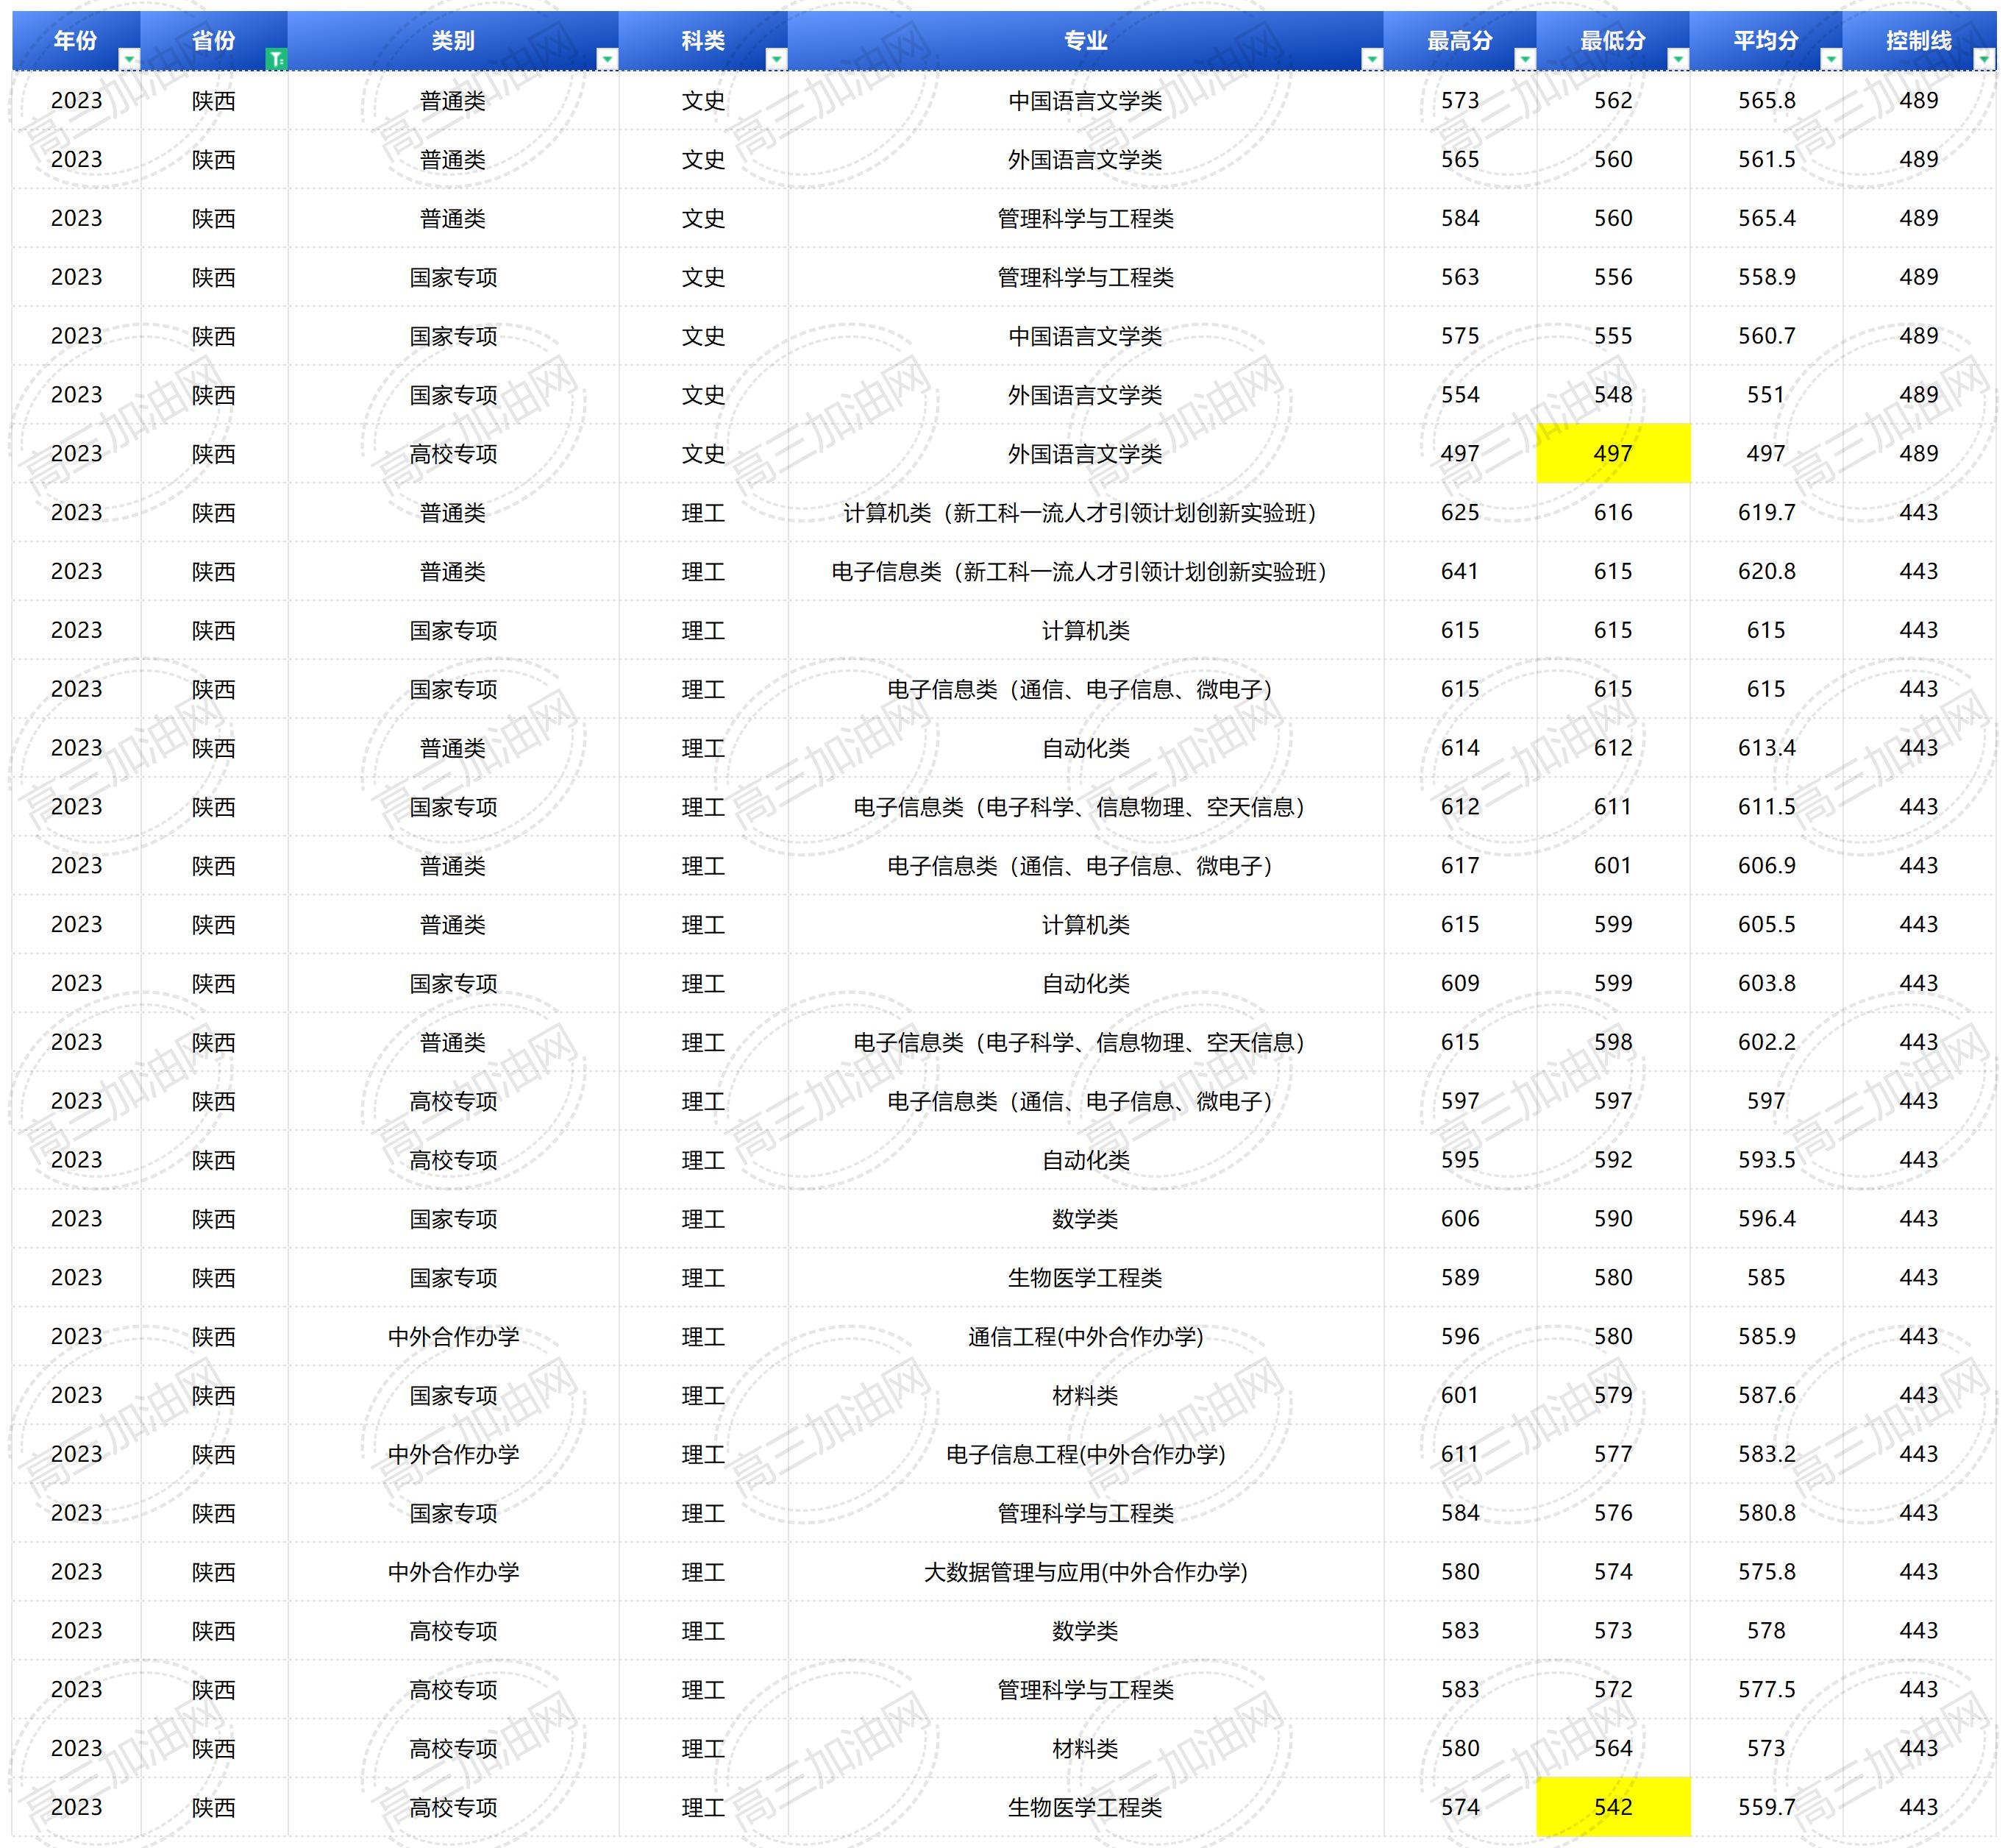Select the 科类 header cell

pos(703,41)
